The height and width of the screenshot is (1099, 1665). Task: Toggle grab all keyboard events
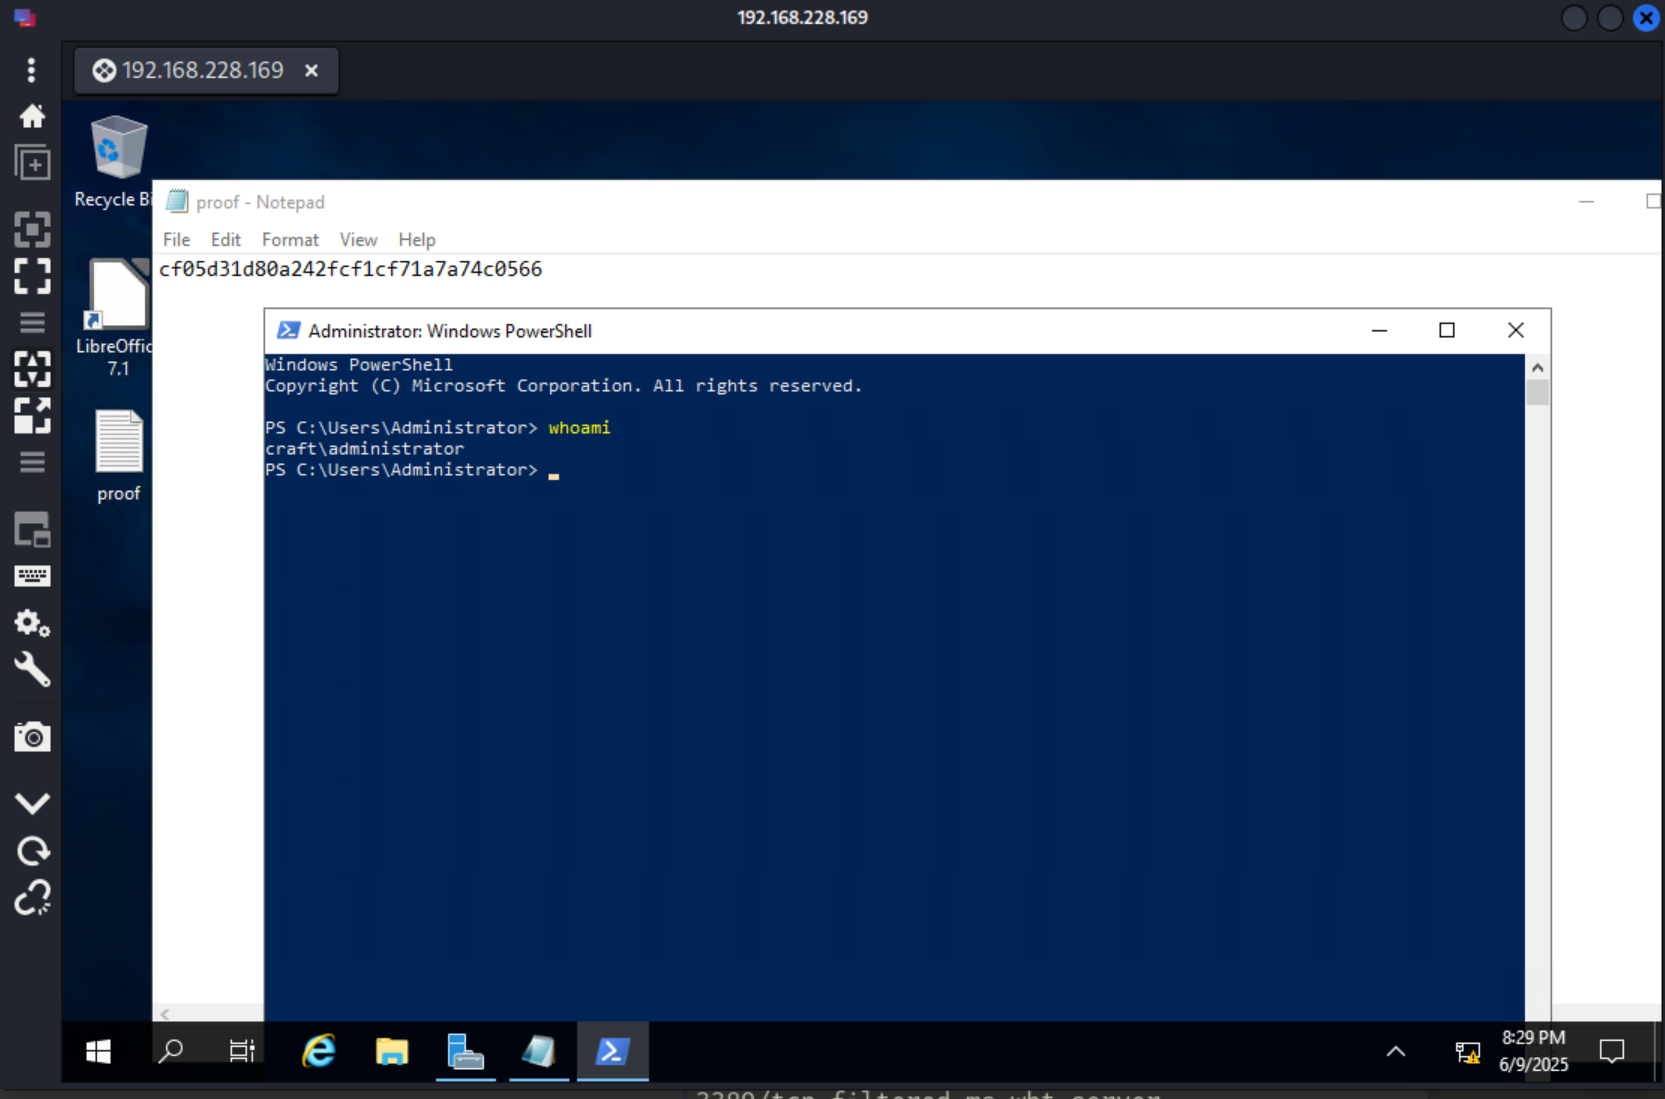[32, 576]
